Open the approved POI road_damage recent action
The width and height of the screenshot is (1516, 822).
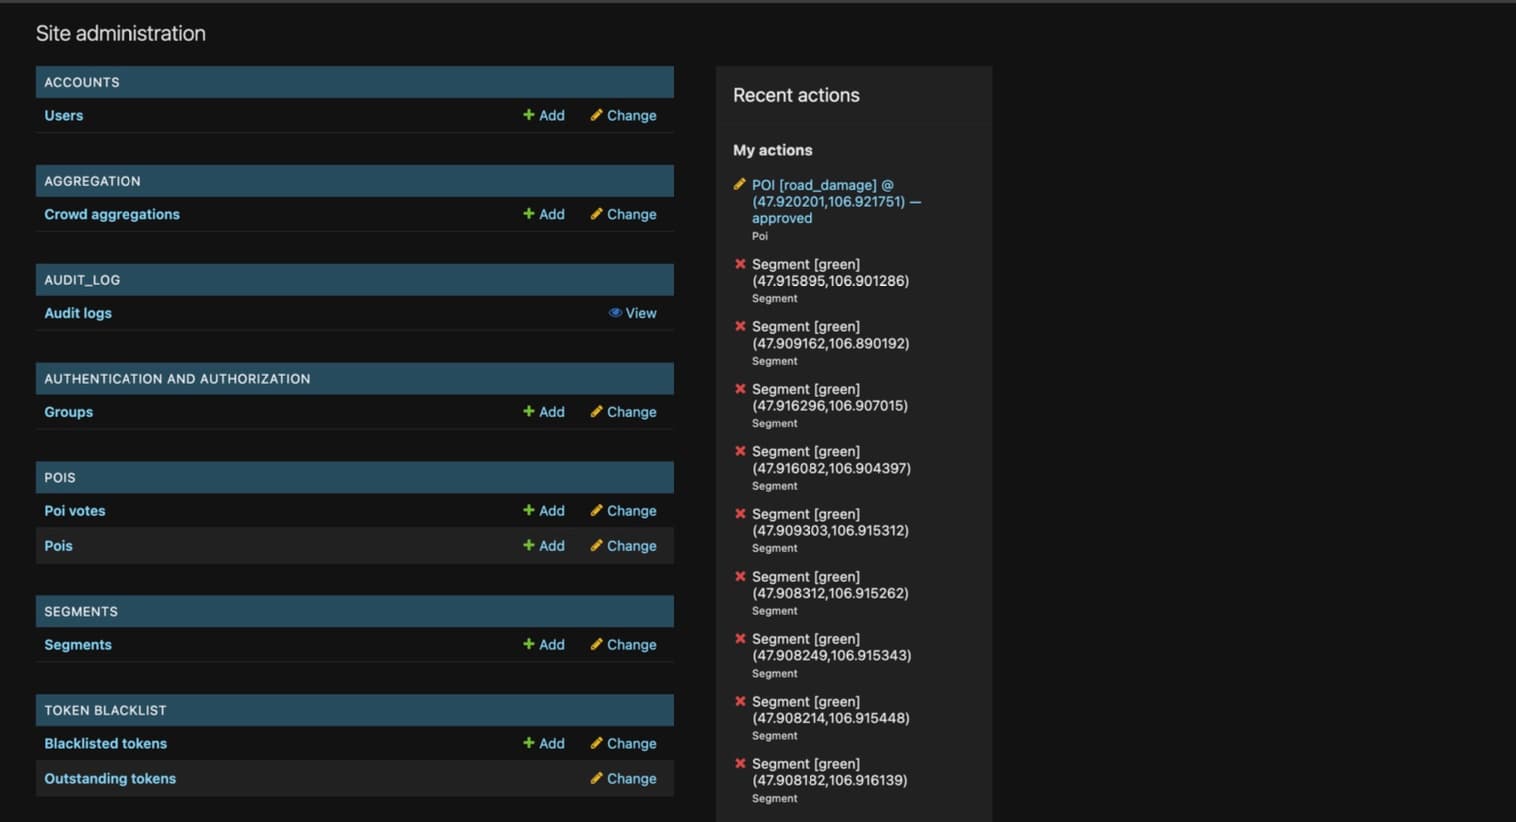837,201
